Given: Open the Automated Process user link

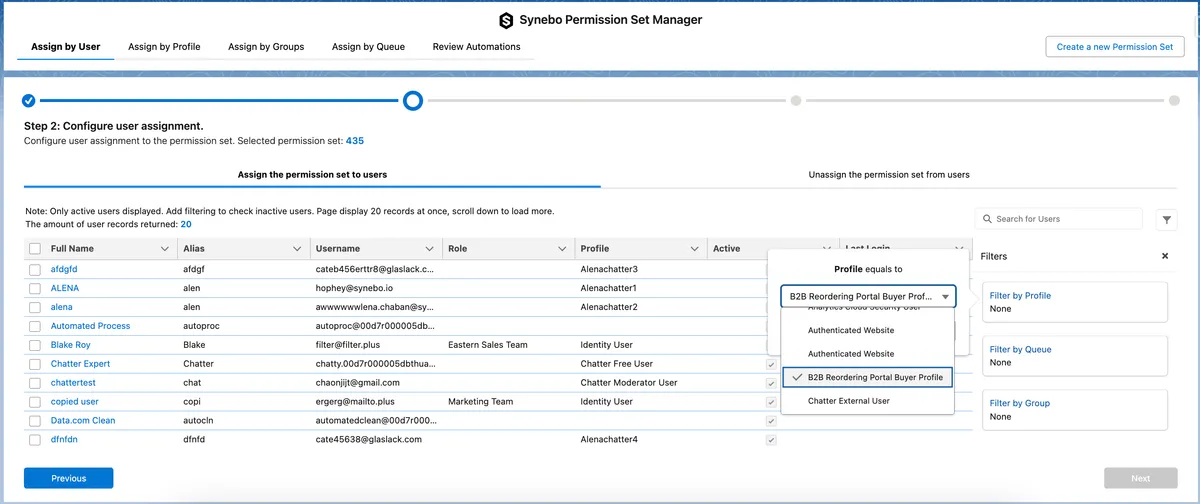Looking at the screenshot, I should coord(90,326).
